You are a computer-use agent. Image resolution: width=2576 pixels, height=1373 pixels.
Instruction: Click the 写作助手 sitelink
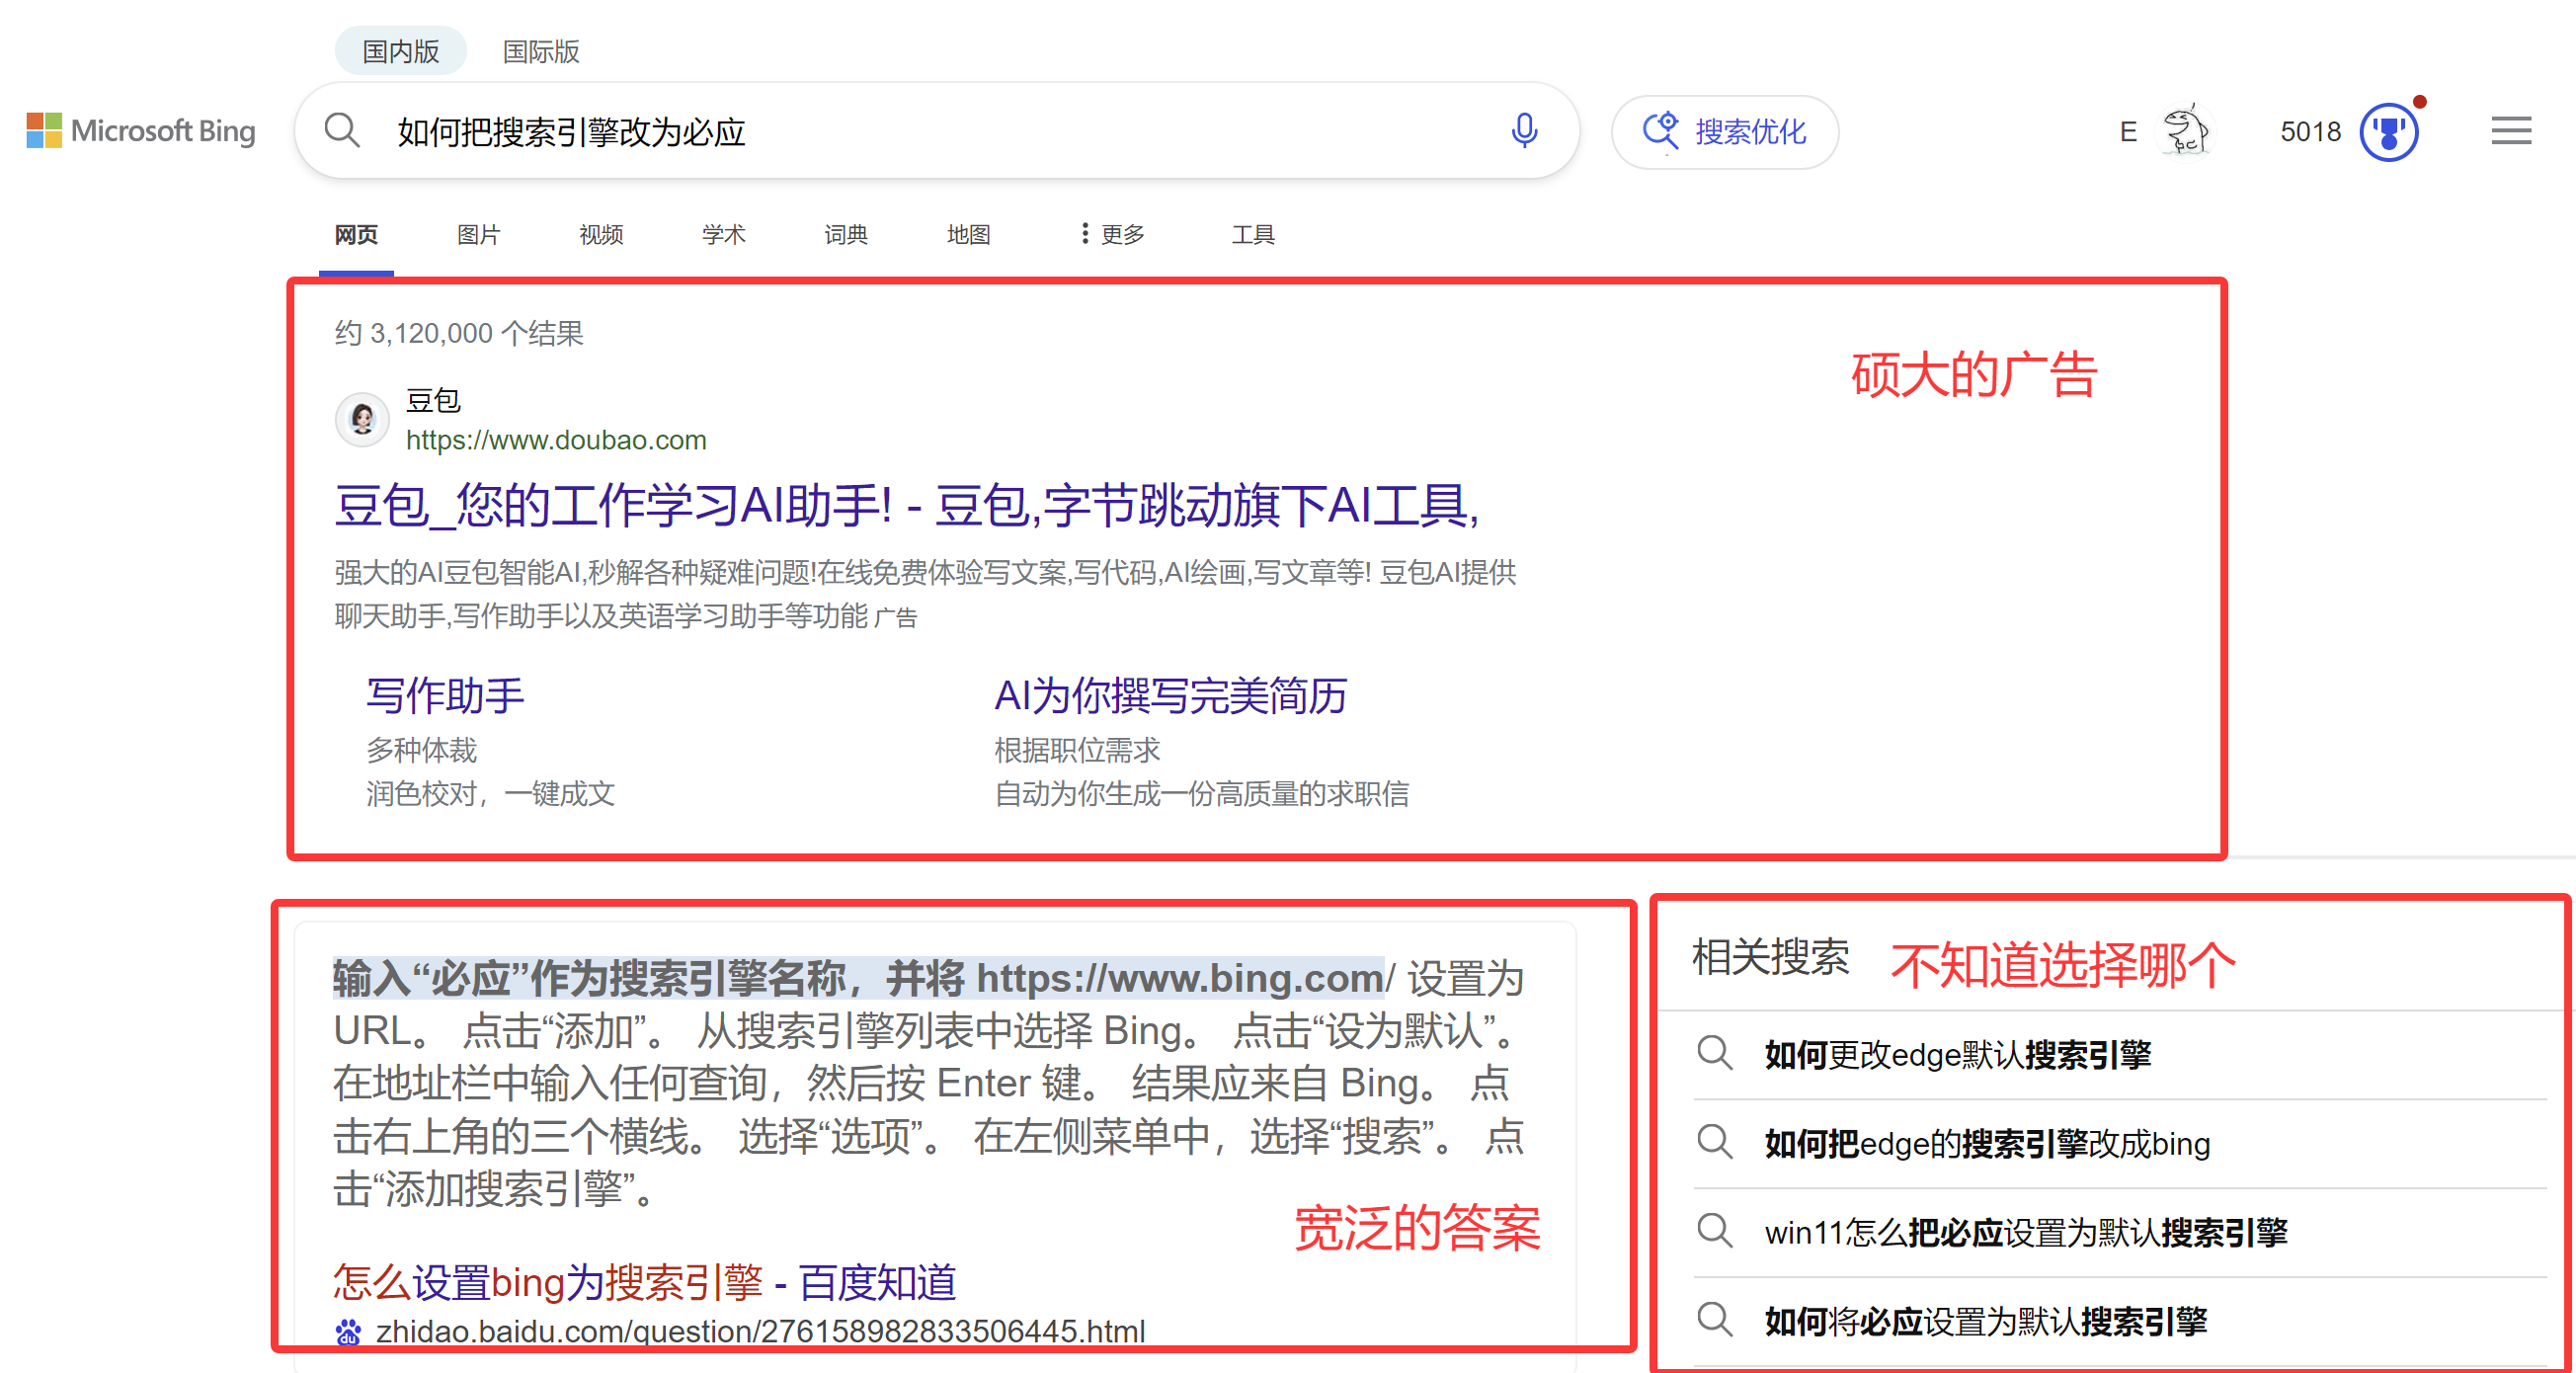tap(445, 696)
